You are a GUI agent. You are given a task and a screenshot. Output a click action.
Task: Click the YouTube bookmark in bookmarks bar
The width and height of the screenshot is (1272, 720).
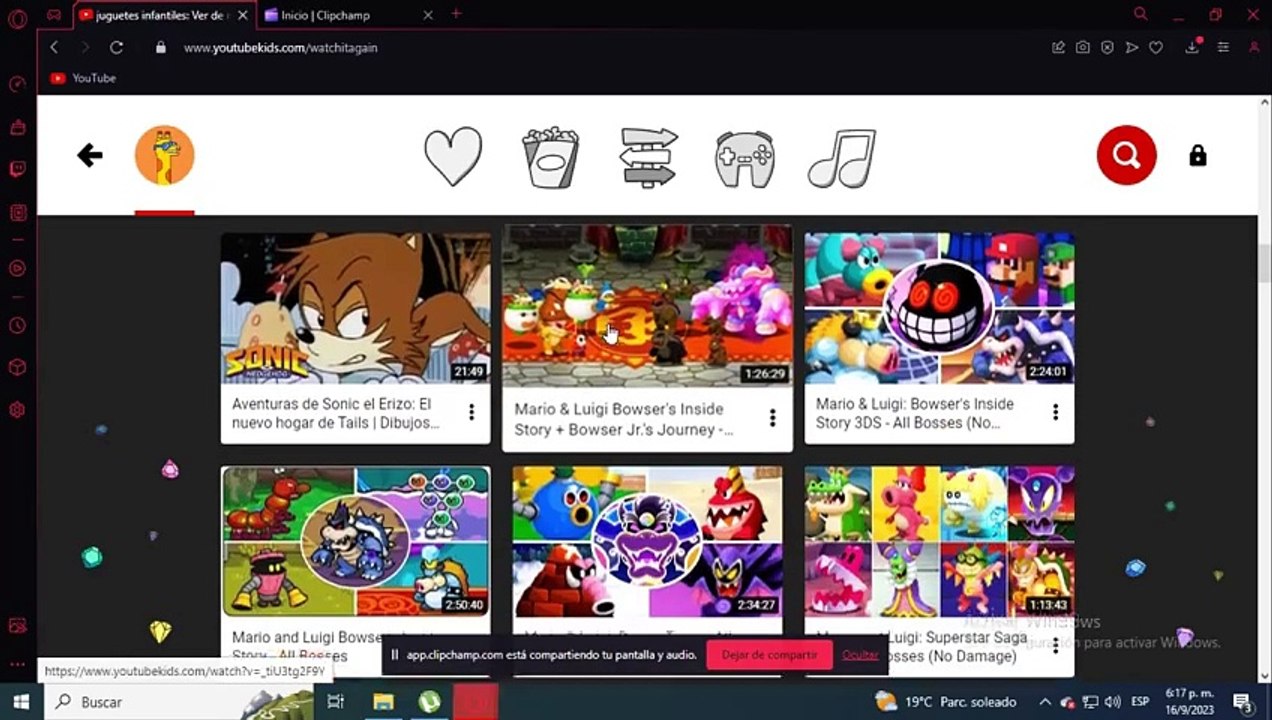84,78
